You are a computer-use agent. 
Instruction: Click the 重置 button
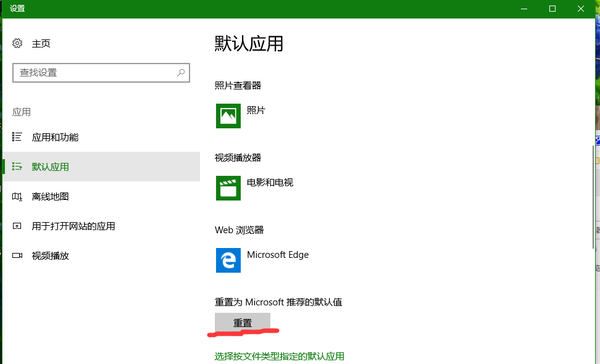click(x=243, y=323)
